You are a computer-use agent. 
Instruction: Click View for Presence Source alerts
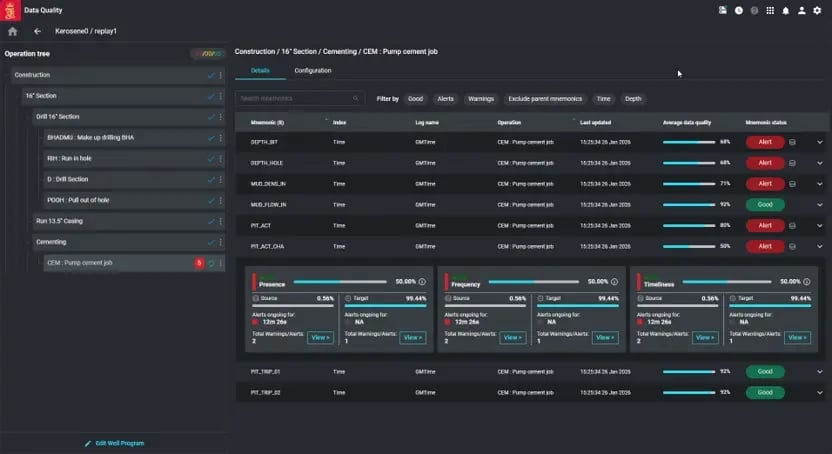(x=320, y=338)
